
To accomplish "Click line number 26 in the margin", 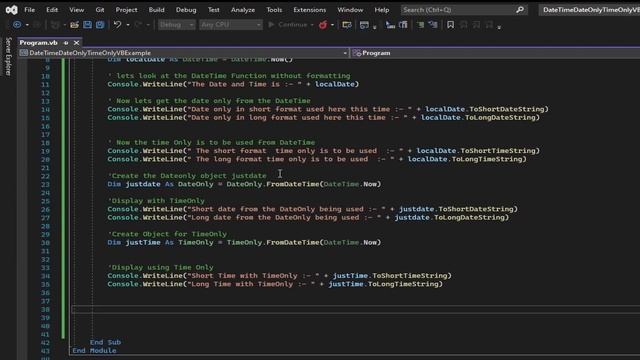I will (45, 209).
